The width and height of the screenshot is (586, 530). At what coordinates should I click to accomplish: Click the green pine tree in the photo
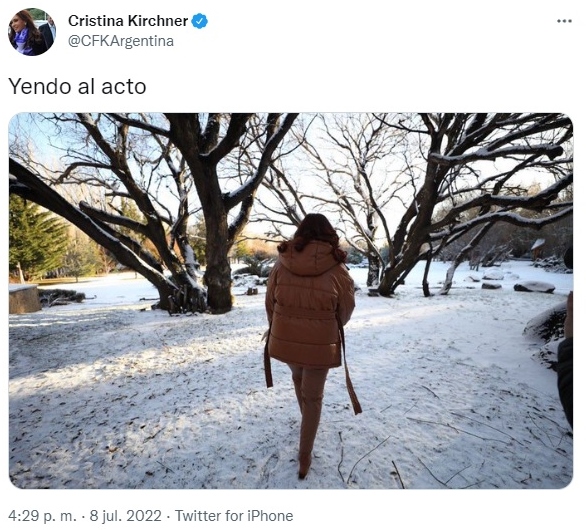tap(34, 239)
